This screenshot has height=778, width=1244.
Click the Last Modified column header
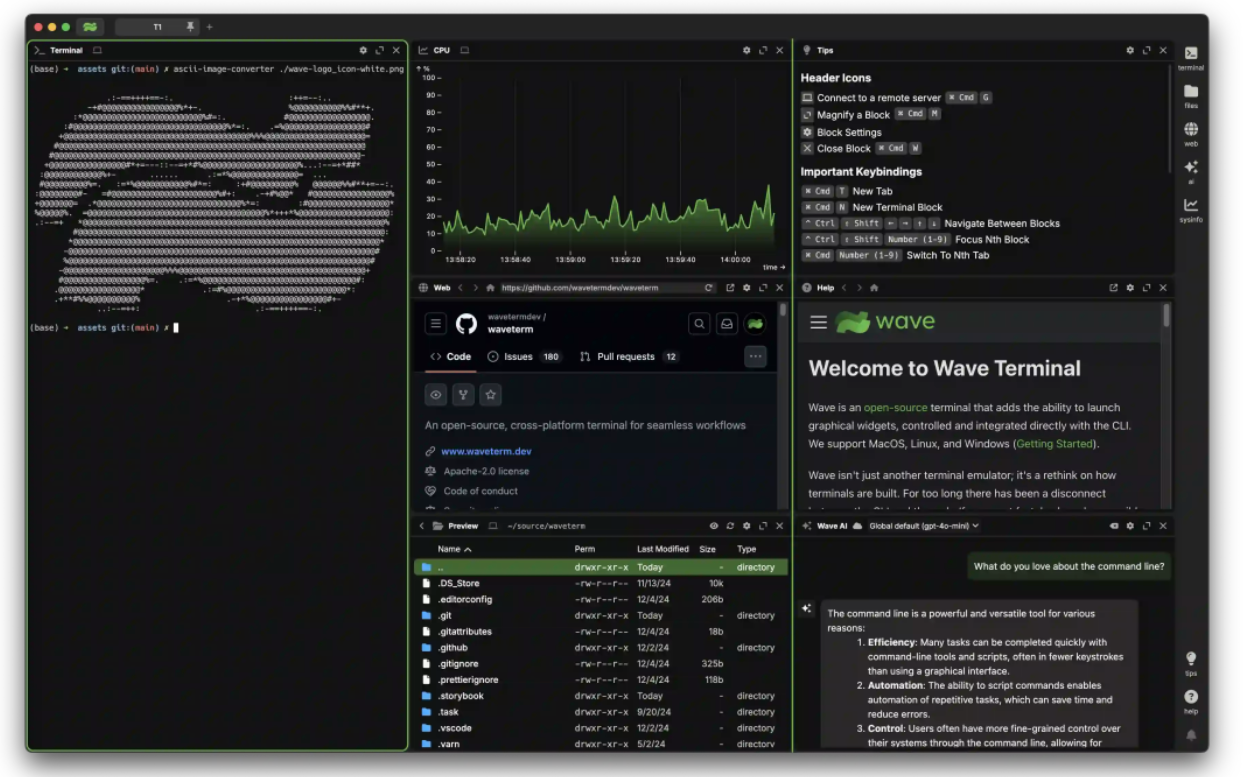(662, 549)
